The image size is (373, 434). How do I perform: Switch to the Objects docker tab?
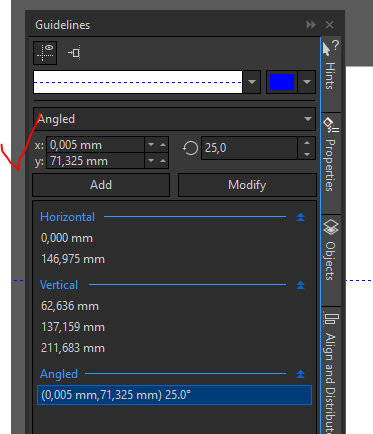(330, 250)
